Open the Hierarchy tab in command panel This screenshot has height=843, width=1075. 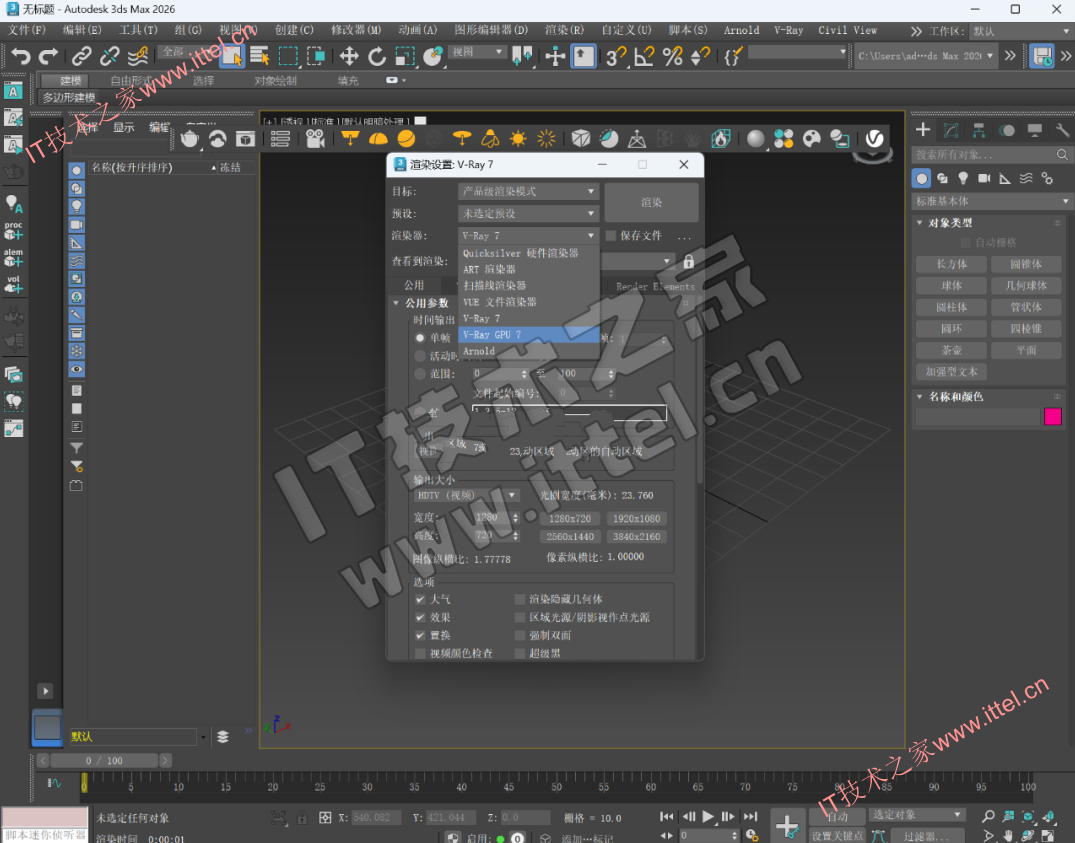pos(979,130)
